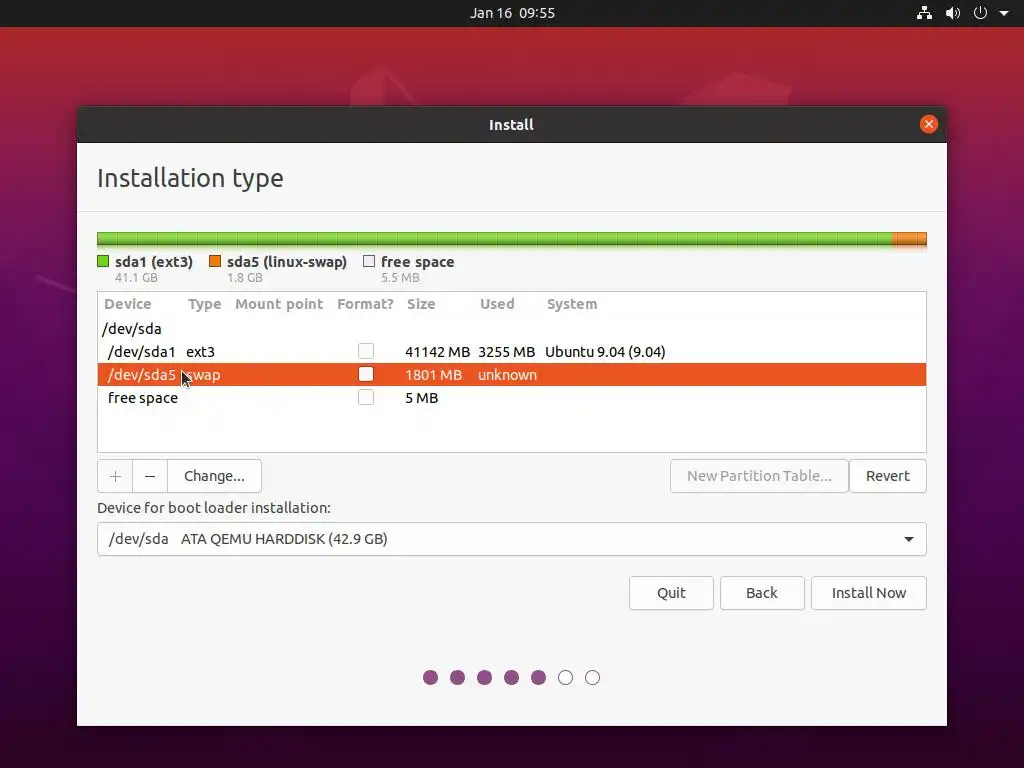Toggle the format checkbox for /dev/sda1
The image size is (1024, 768).
(366, 351)
